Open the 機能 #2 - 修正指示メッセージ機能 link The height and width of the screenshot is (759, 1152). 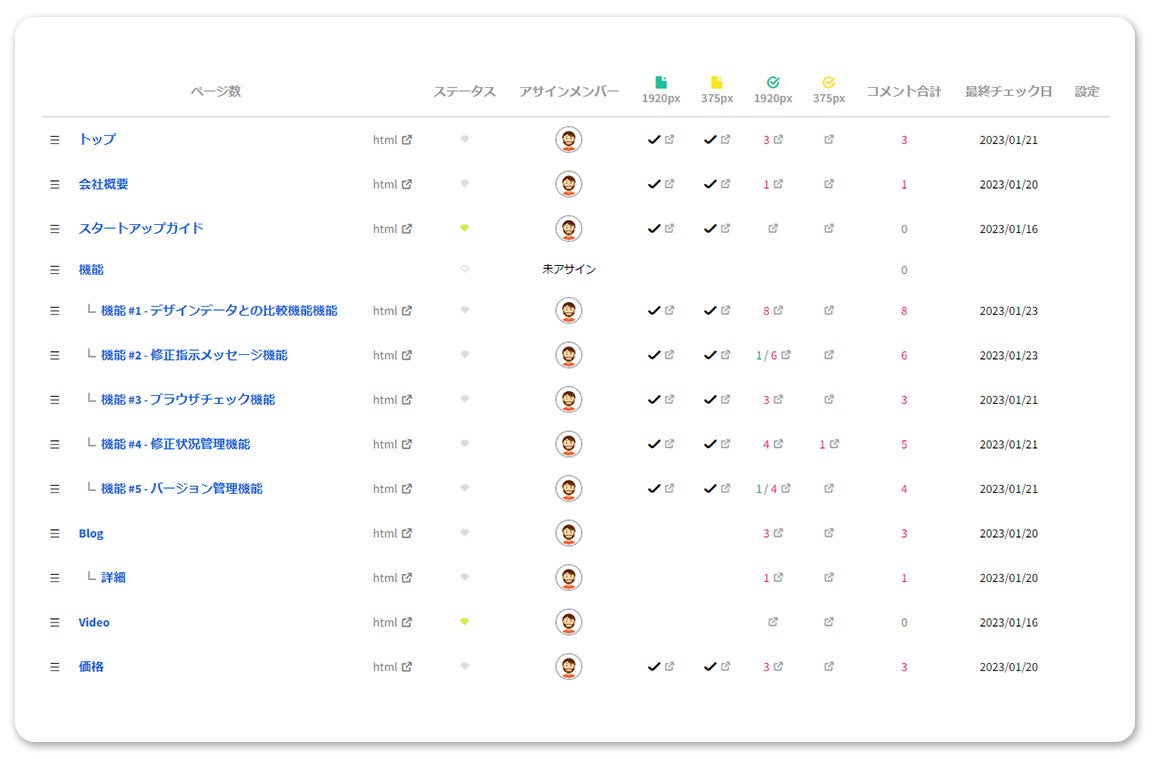[194, 355]
